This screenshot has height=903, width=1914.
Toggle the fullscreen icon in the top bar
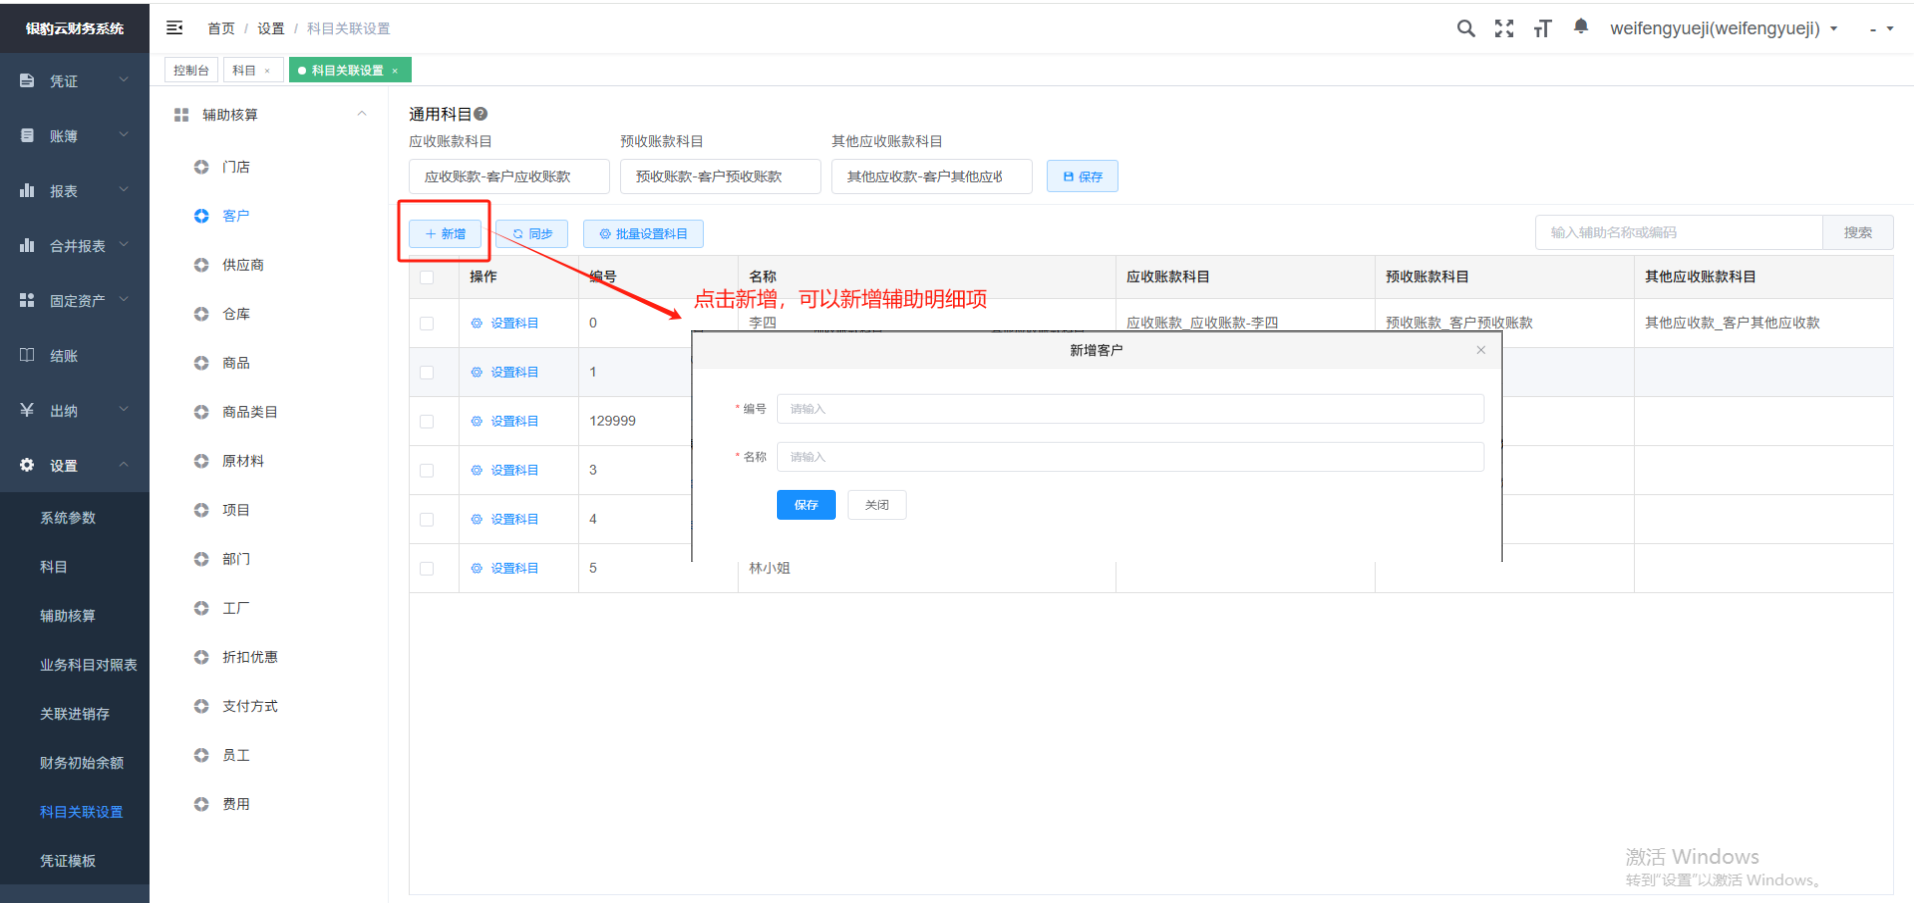(x=1504, y=28)
